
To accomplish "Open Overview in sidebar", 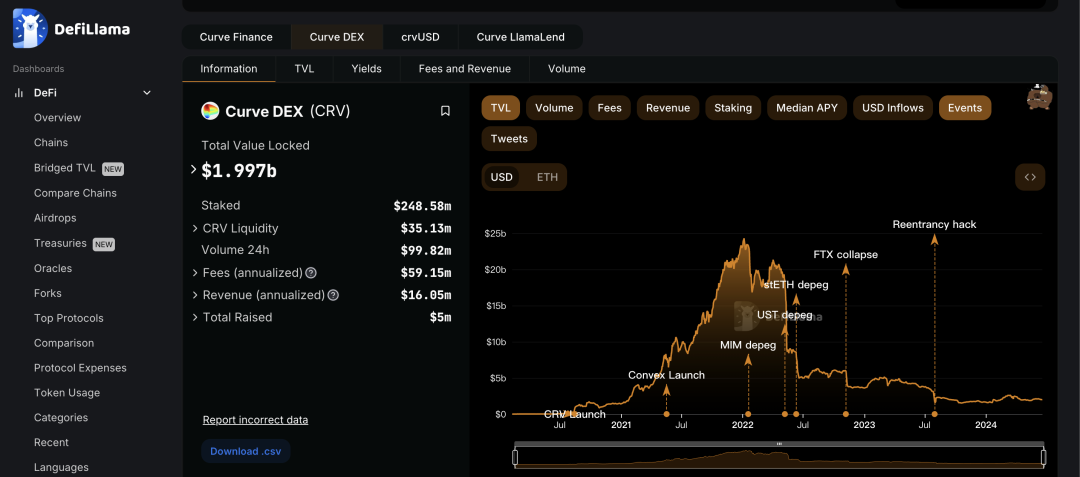I will tap(57, 118).
